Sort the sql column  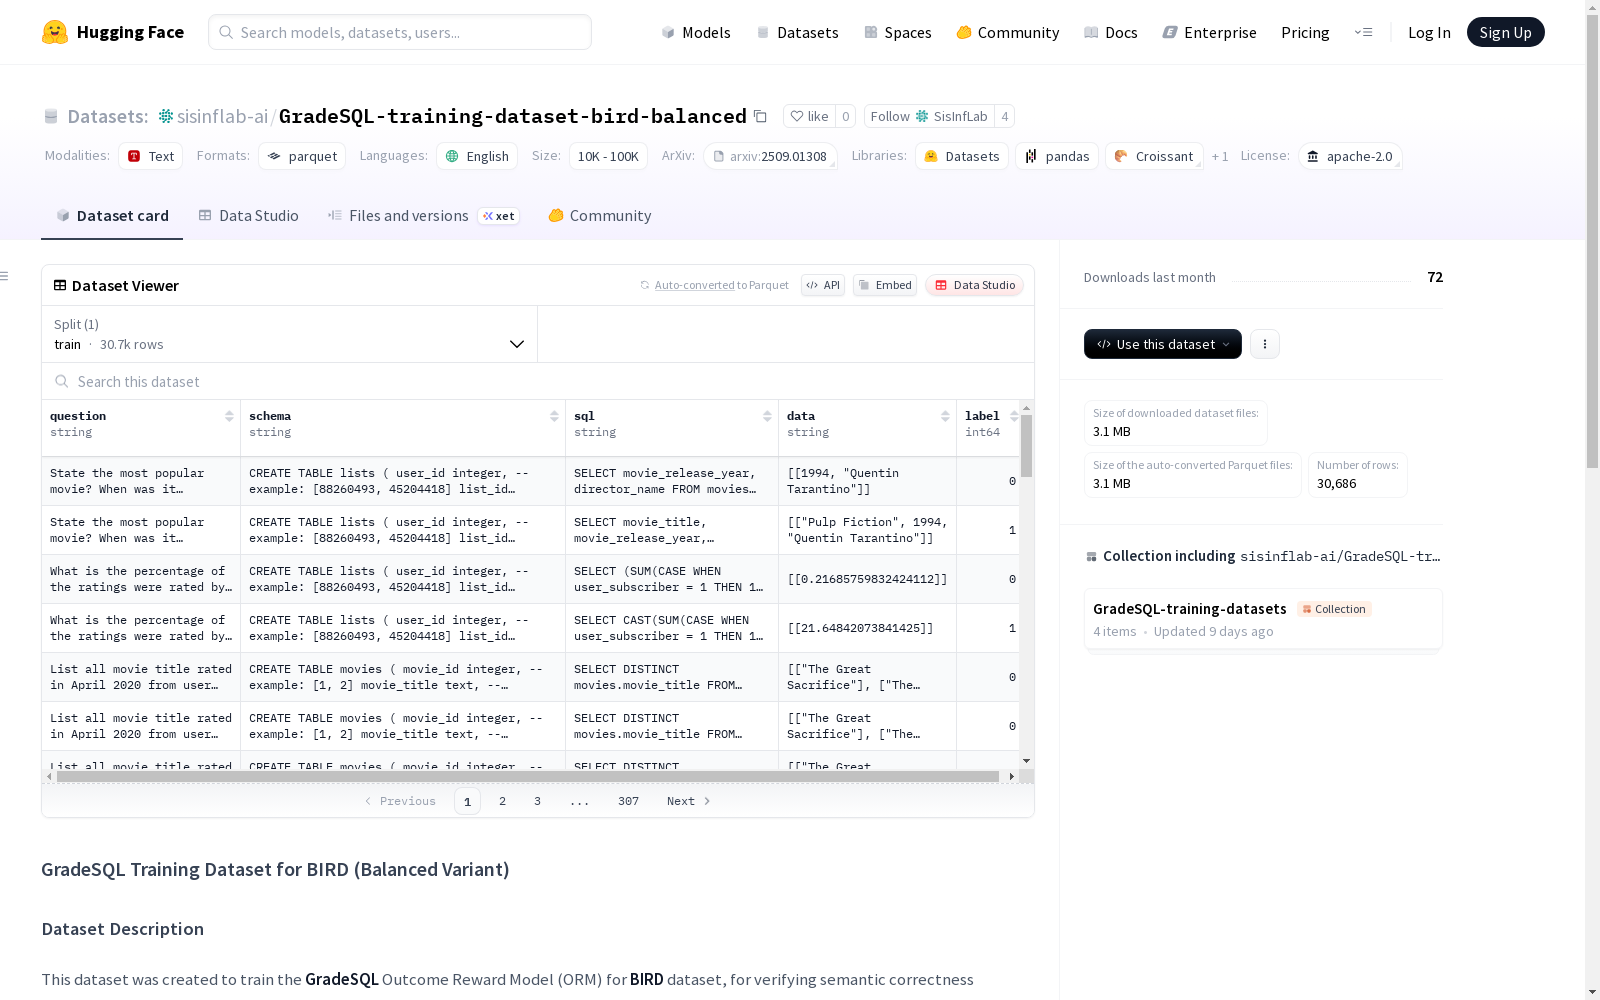point(767,416)
